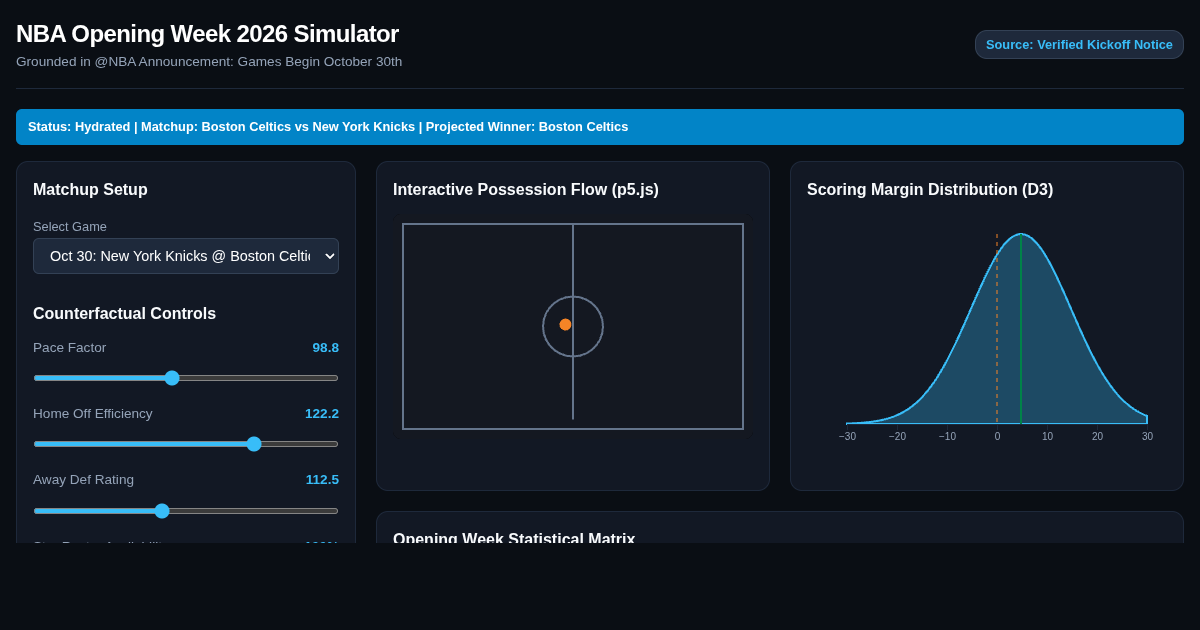Click the Pace Factor value 98.8

326,348
